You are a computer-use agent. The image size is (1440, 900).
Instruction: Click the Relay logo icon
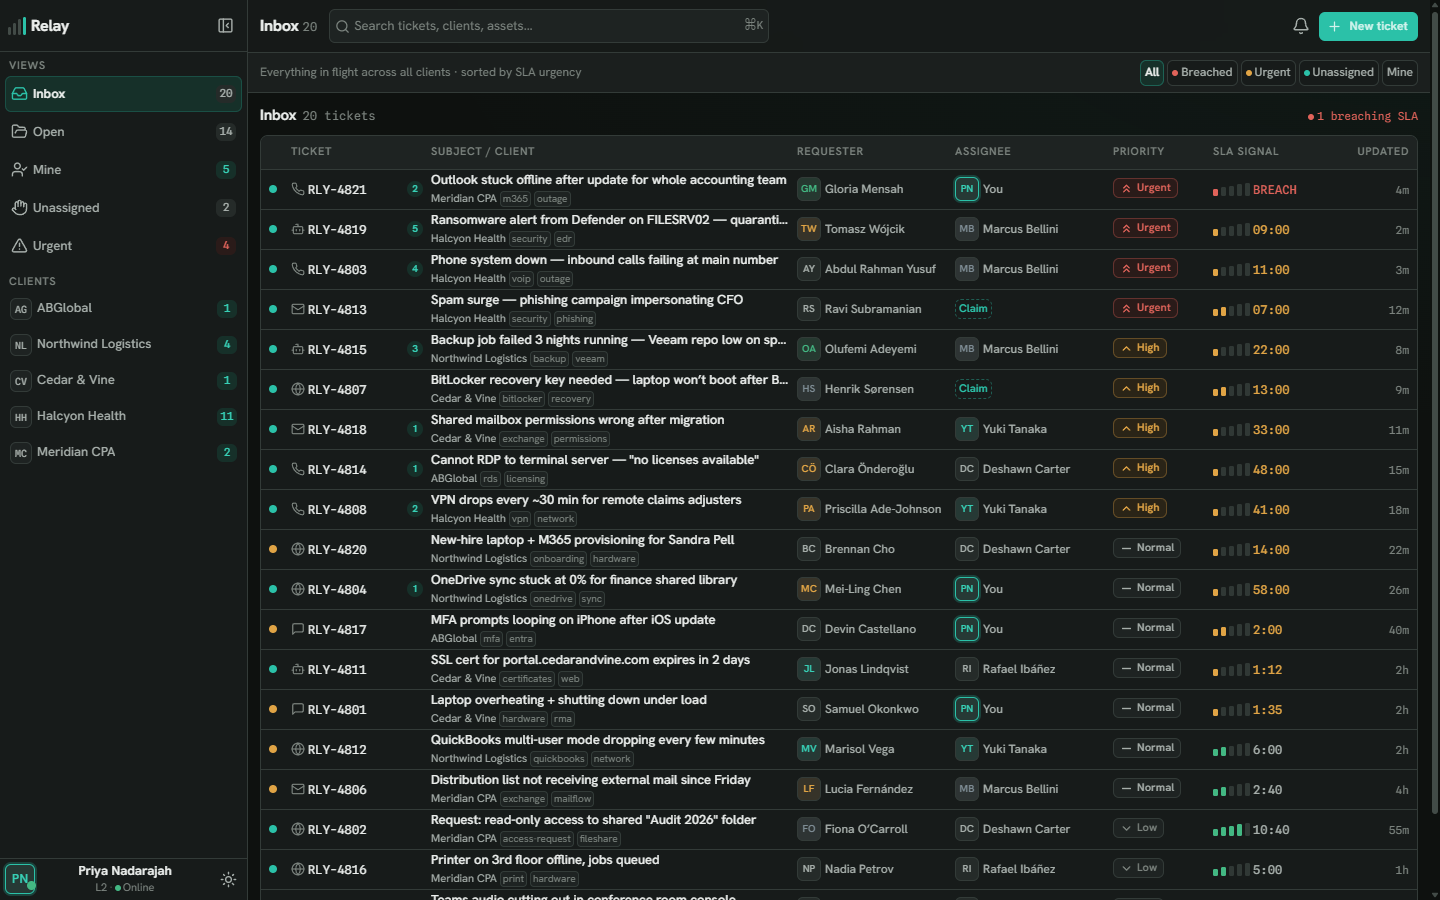[x=17, y=26]
